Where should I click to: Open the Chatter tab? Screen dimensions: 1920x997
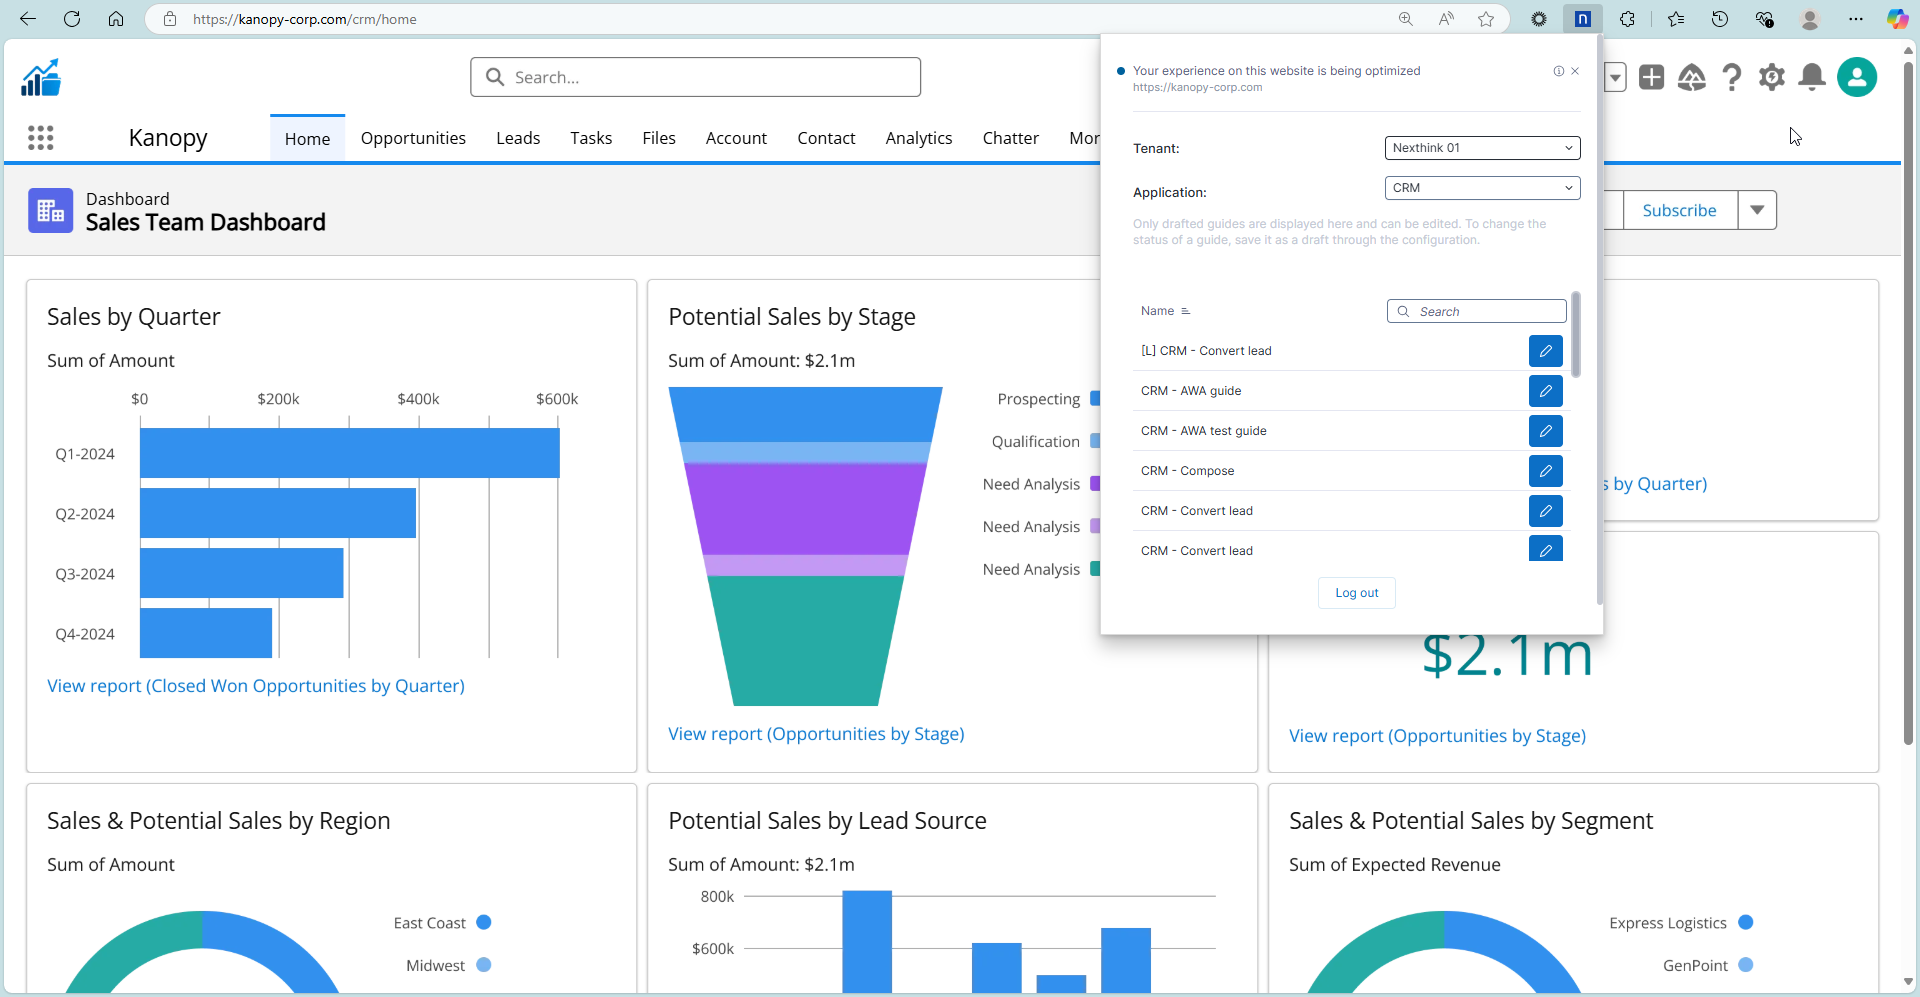(x=1010, y=138)
